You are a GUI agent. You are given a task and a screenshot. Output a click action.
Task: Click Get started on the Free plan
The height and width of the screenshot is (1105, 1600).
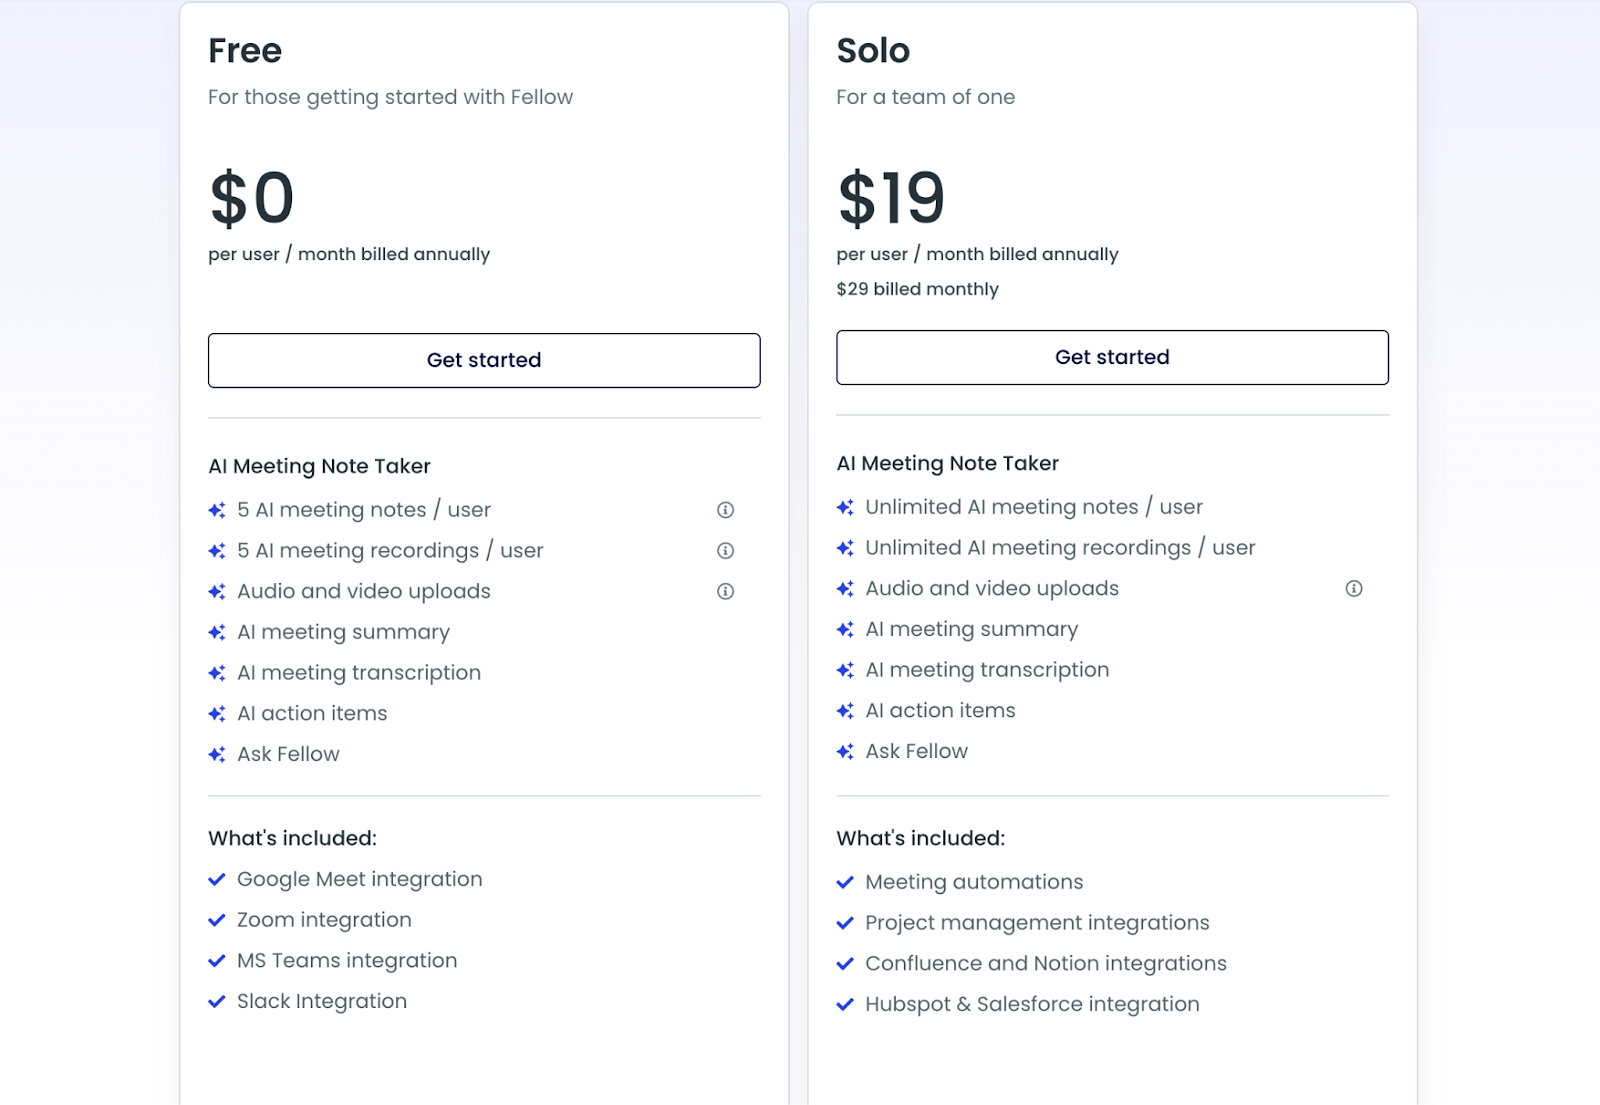pyautogui.click(x=484, y=360)
